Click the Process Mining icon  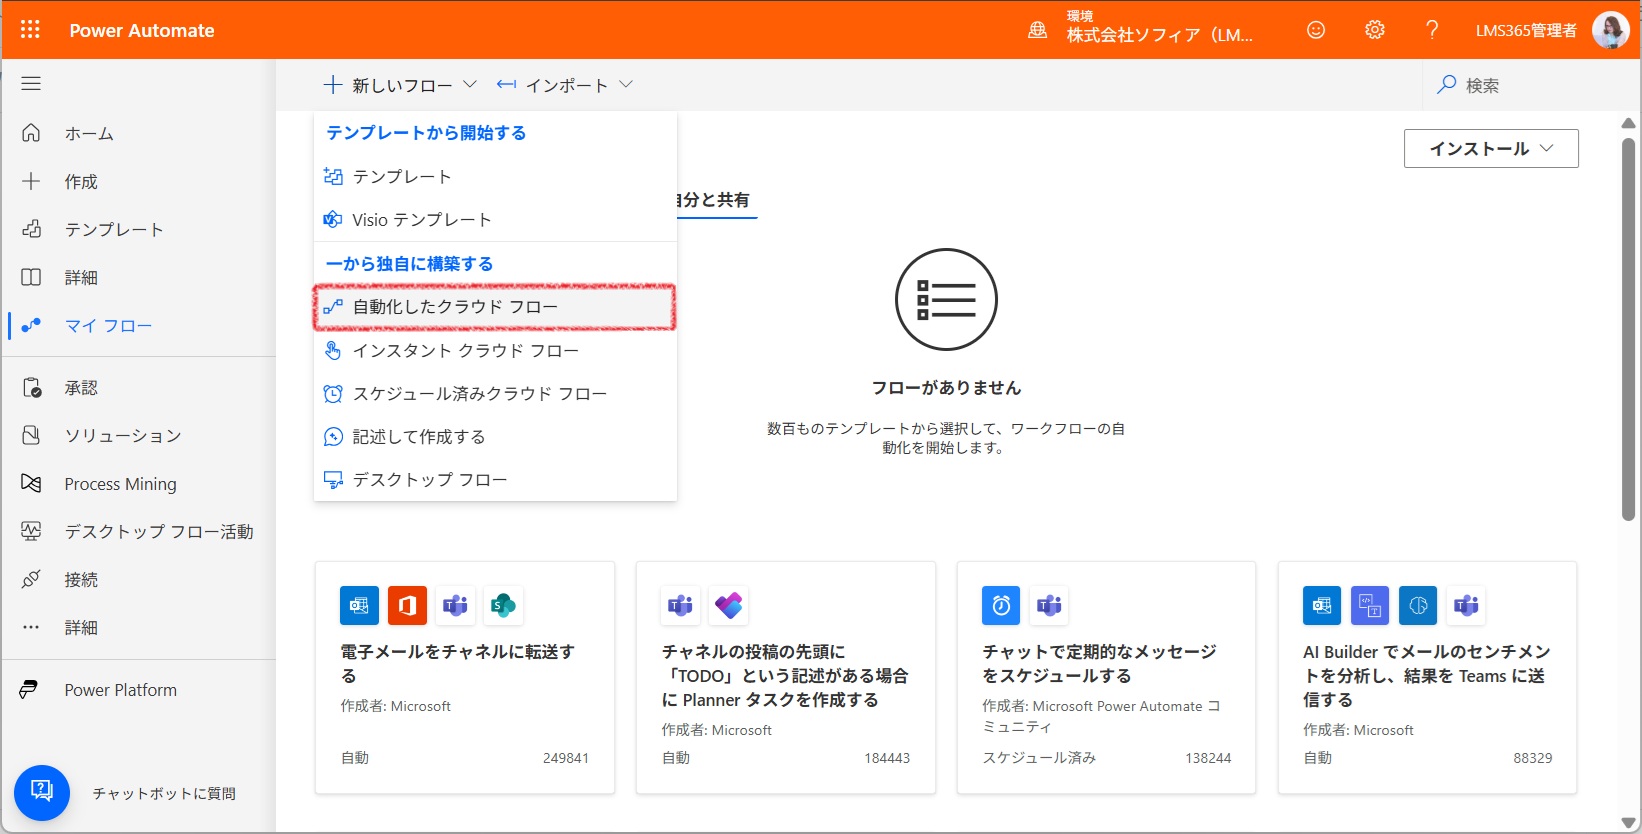31,483
